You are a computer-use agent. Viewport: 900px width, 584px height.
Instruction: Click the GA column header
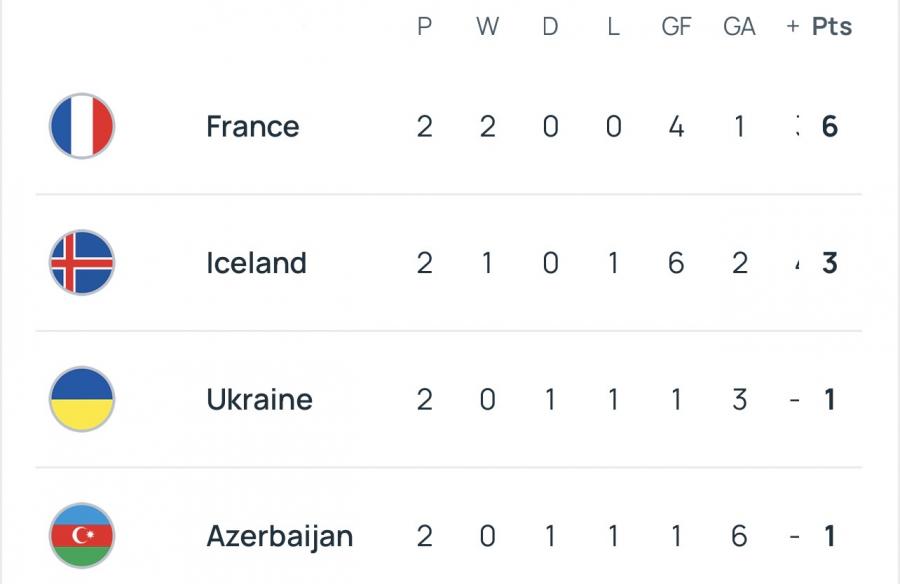pos(739,27)
